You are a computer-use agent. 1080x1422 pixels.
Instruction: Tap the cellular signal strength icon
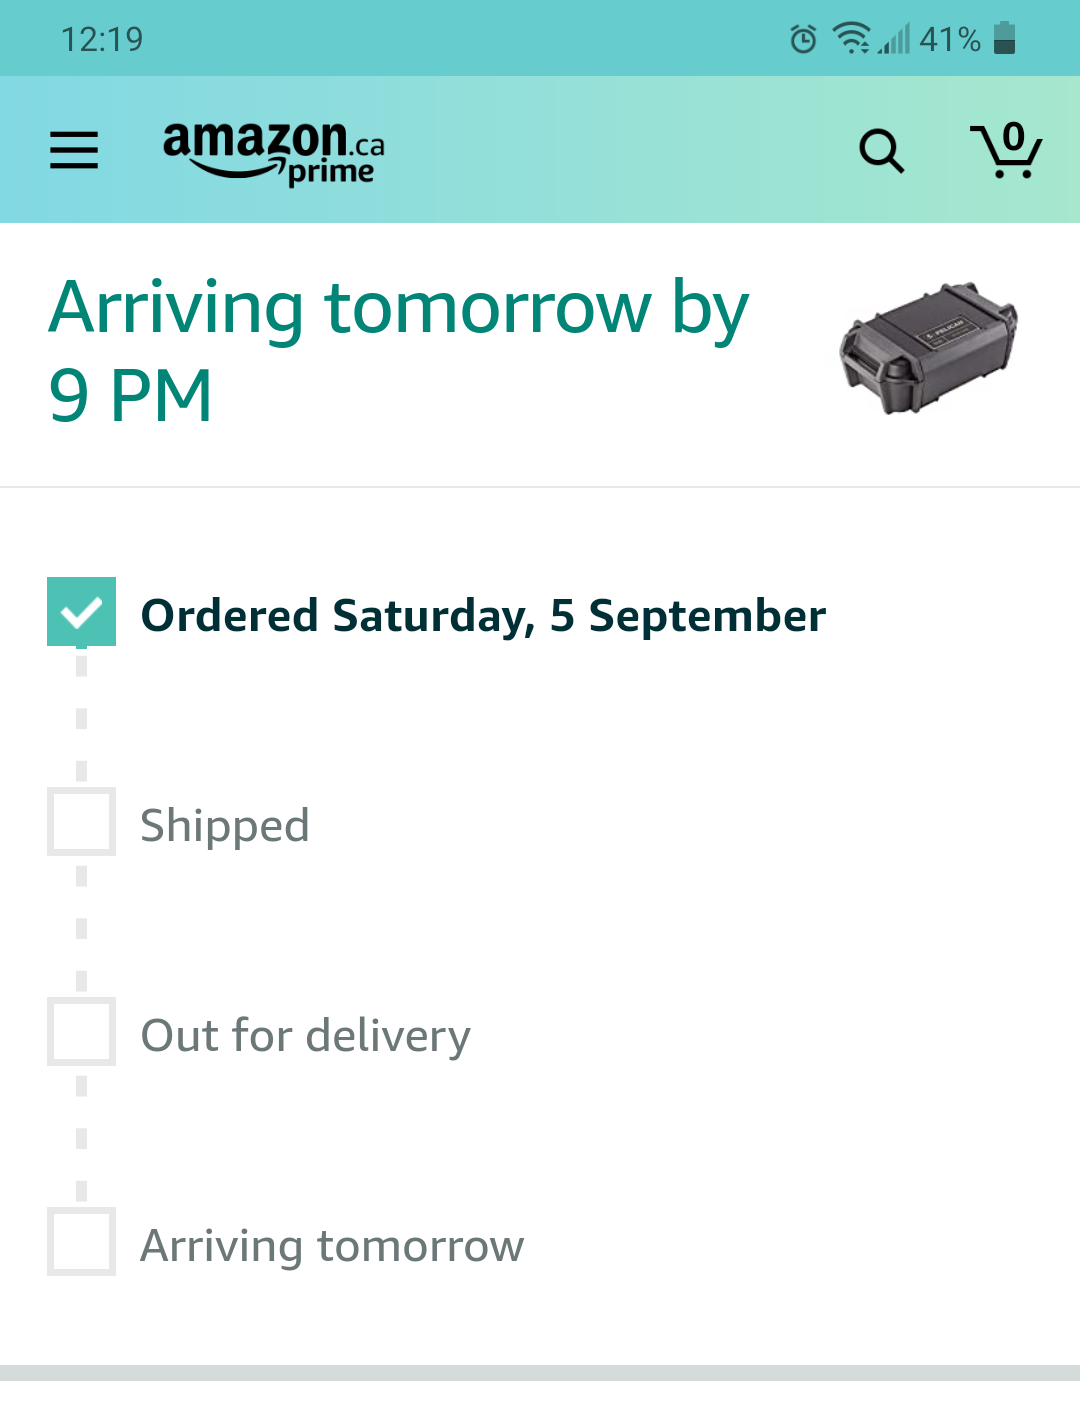pyautogui.click(x=895, y=40)
